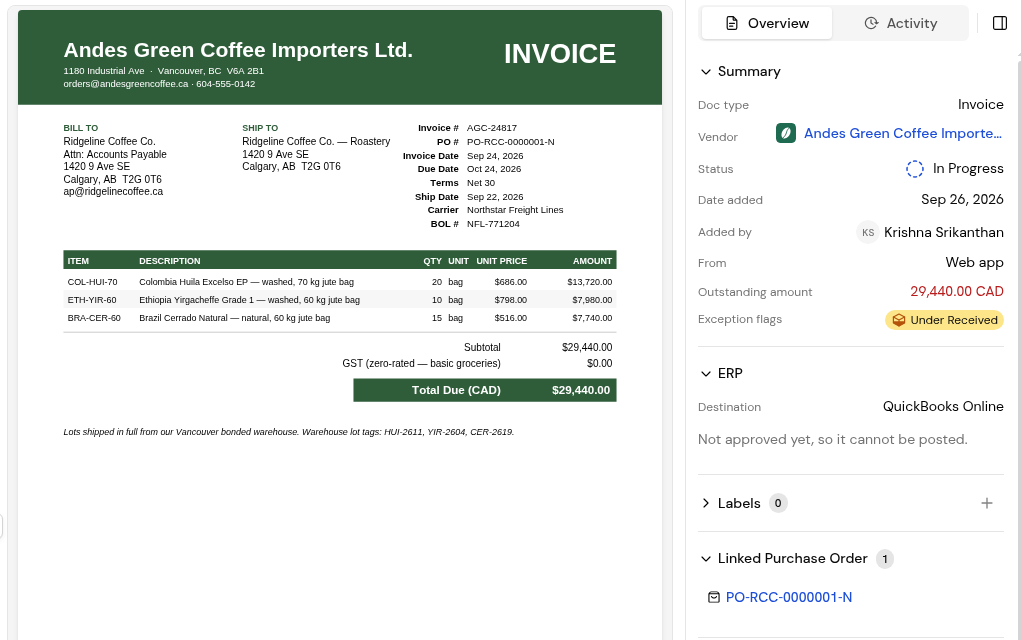
Task: Open linked purchase order PO-RCC-0000001-N
Action: pyautogui.click(x=789, y=598)
